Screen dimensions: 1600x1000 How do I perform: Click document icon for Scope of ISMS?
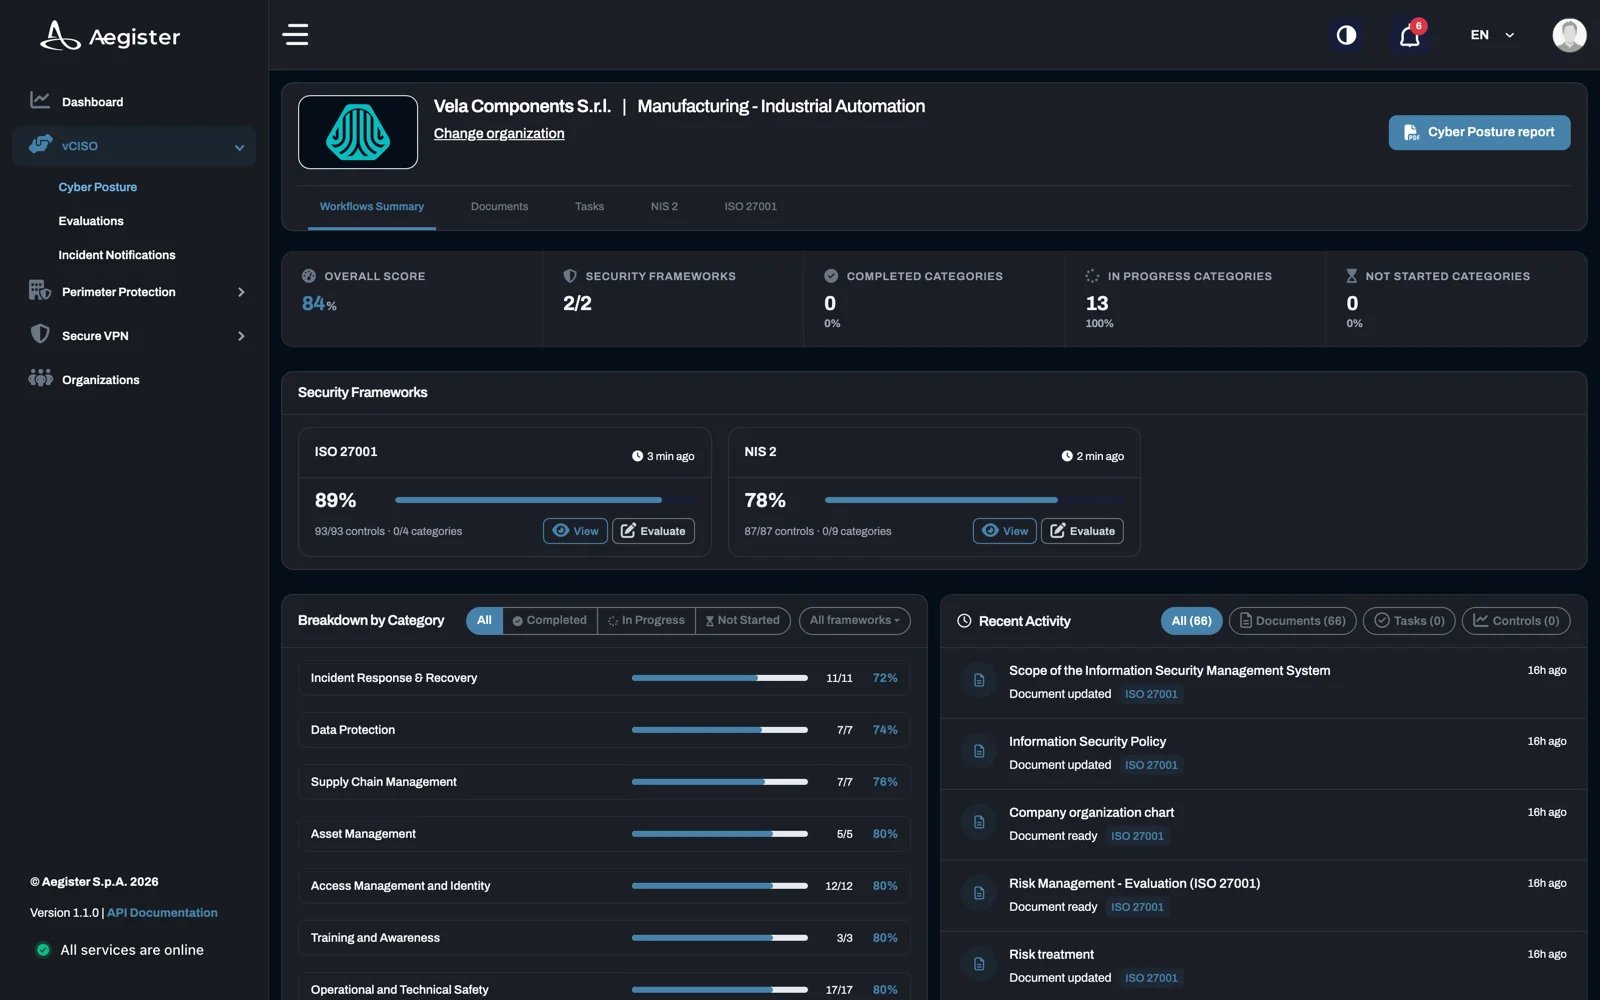(979, 681)
